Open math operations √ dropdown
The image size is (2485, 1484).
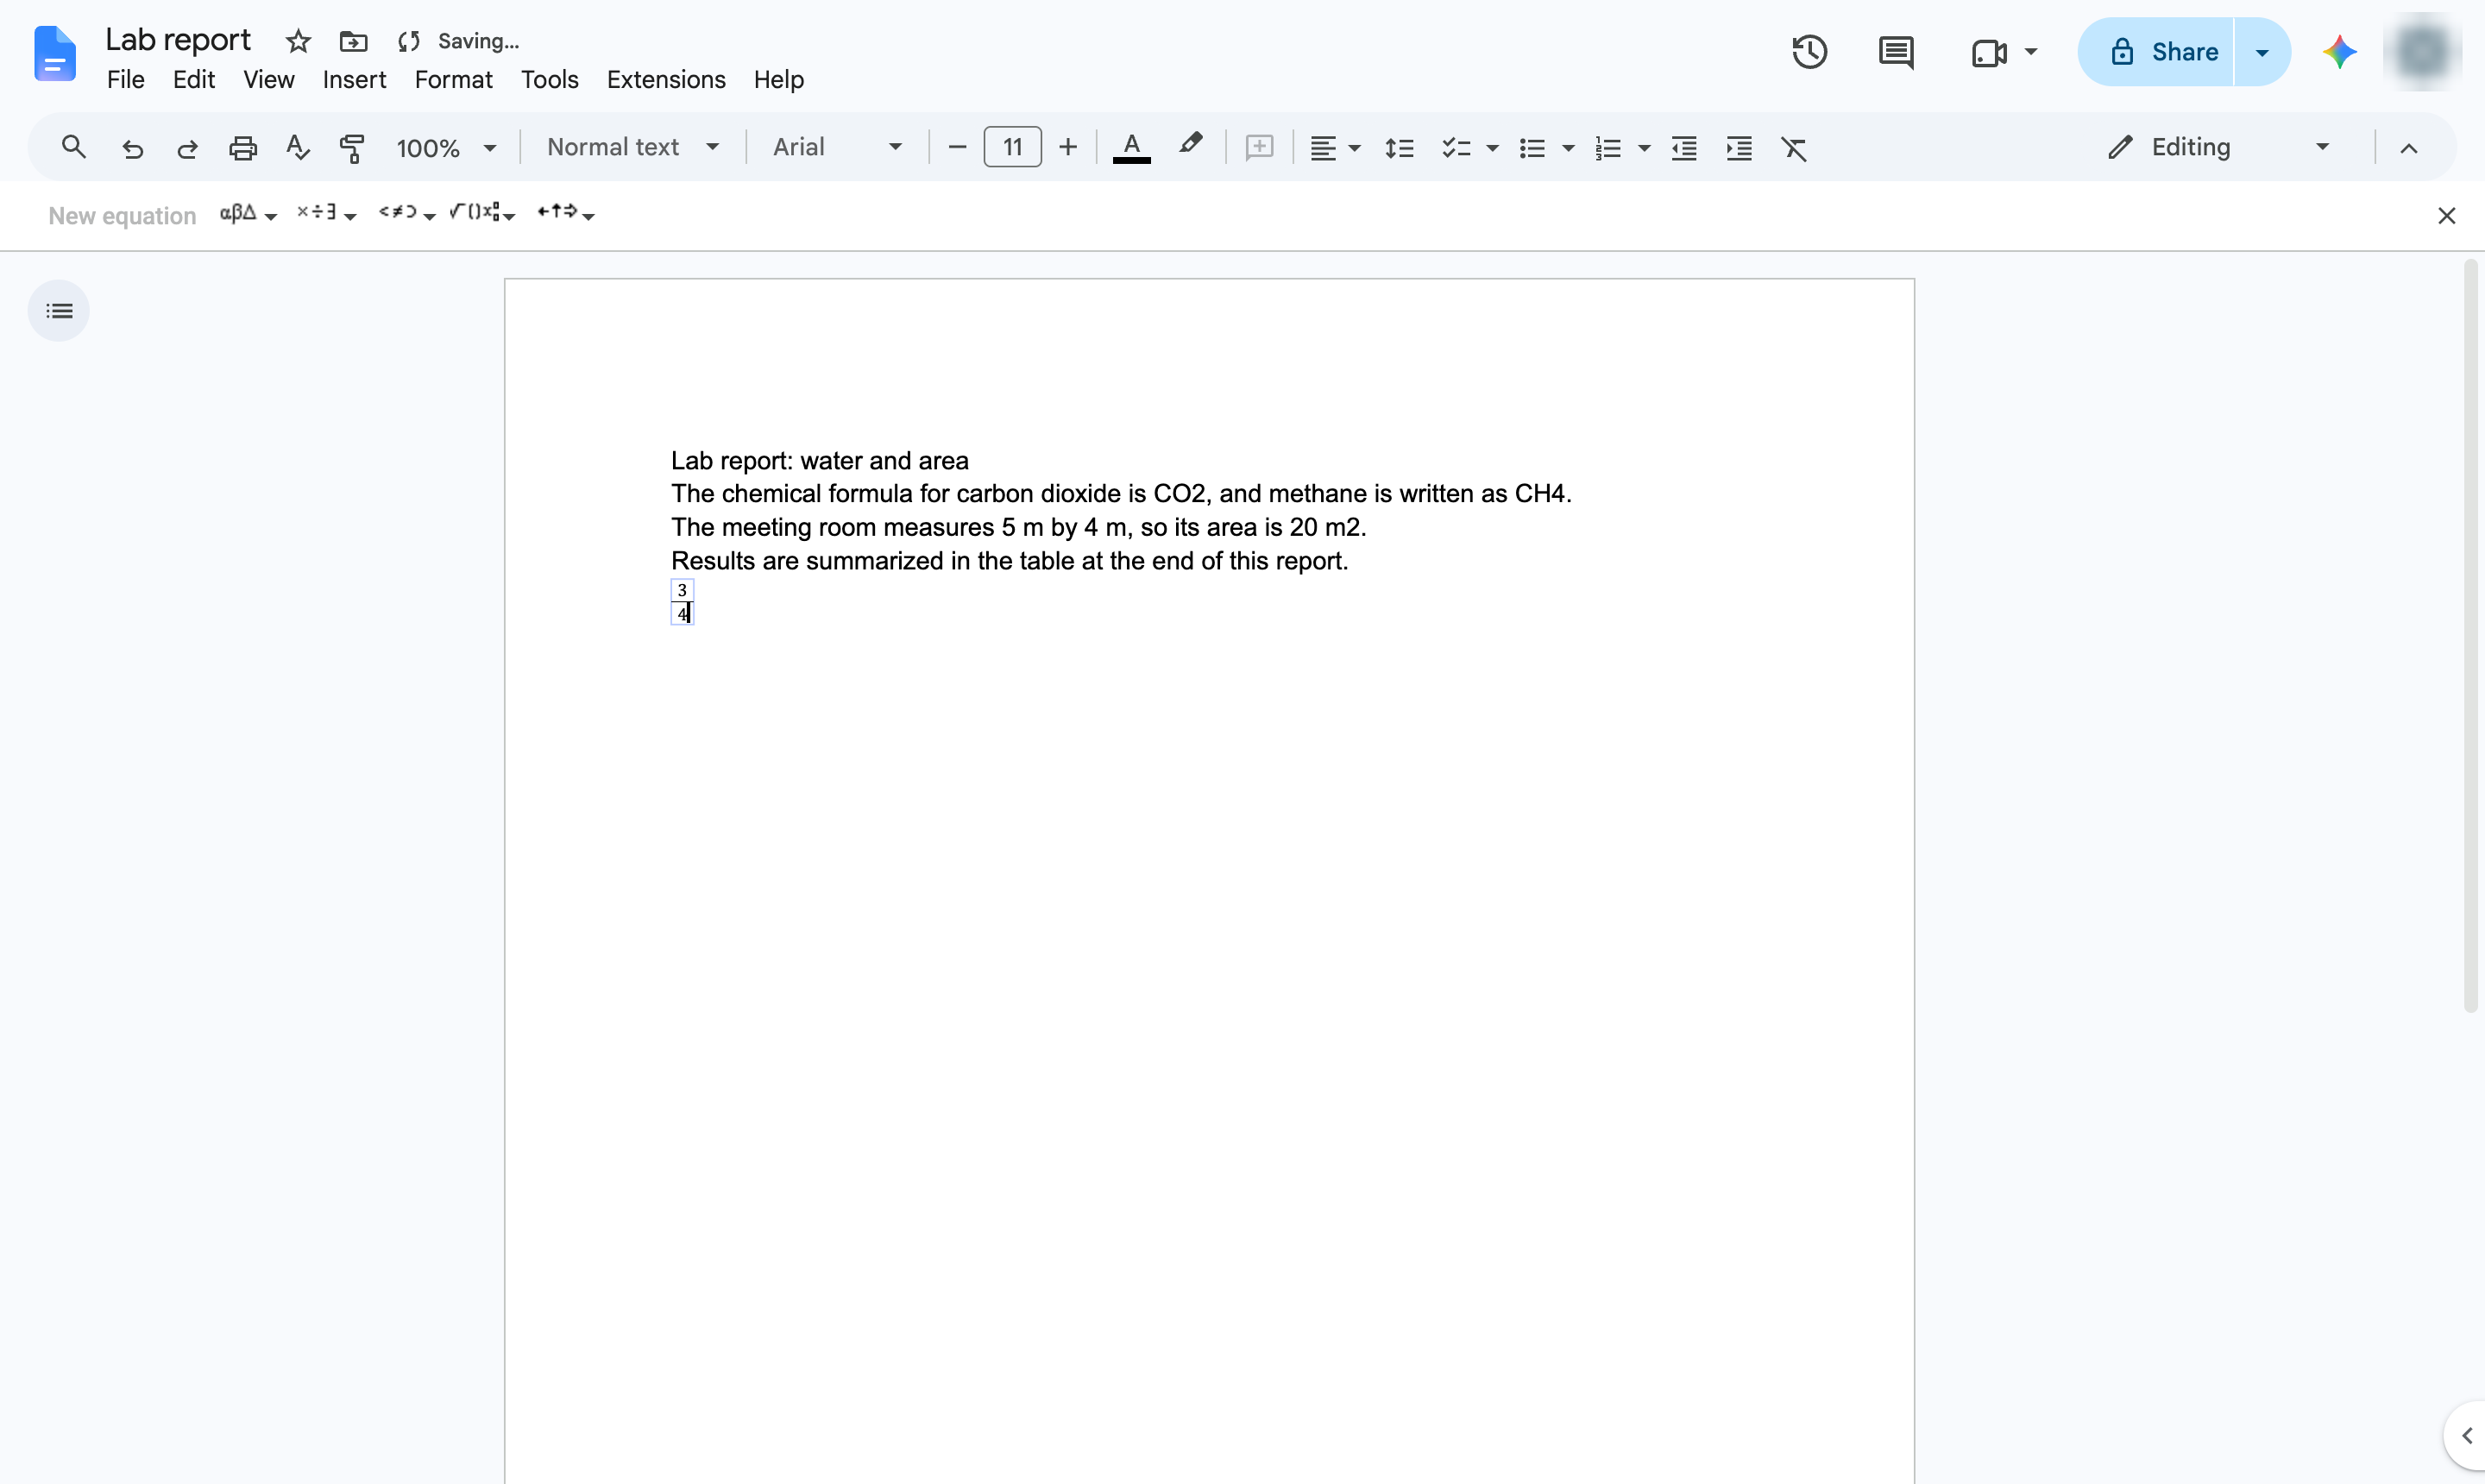pyautogui.click(x=482, y=213)
